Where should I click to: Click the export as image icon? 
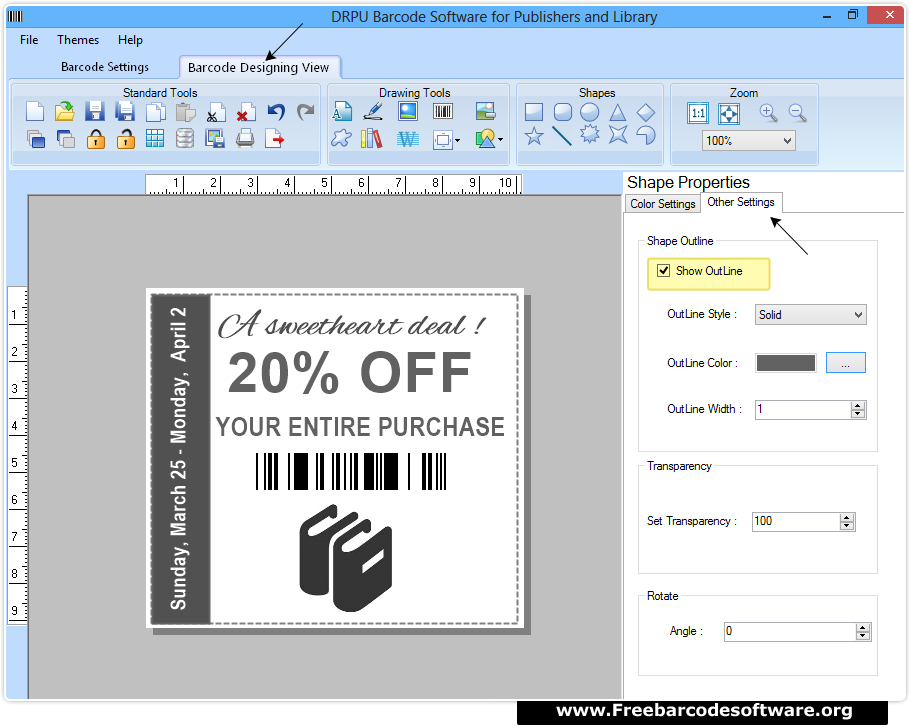coord(215,139)
